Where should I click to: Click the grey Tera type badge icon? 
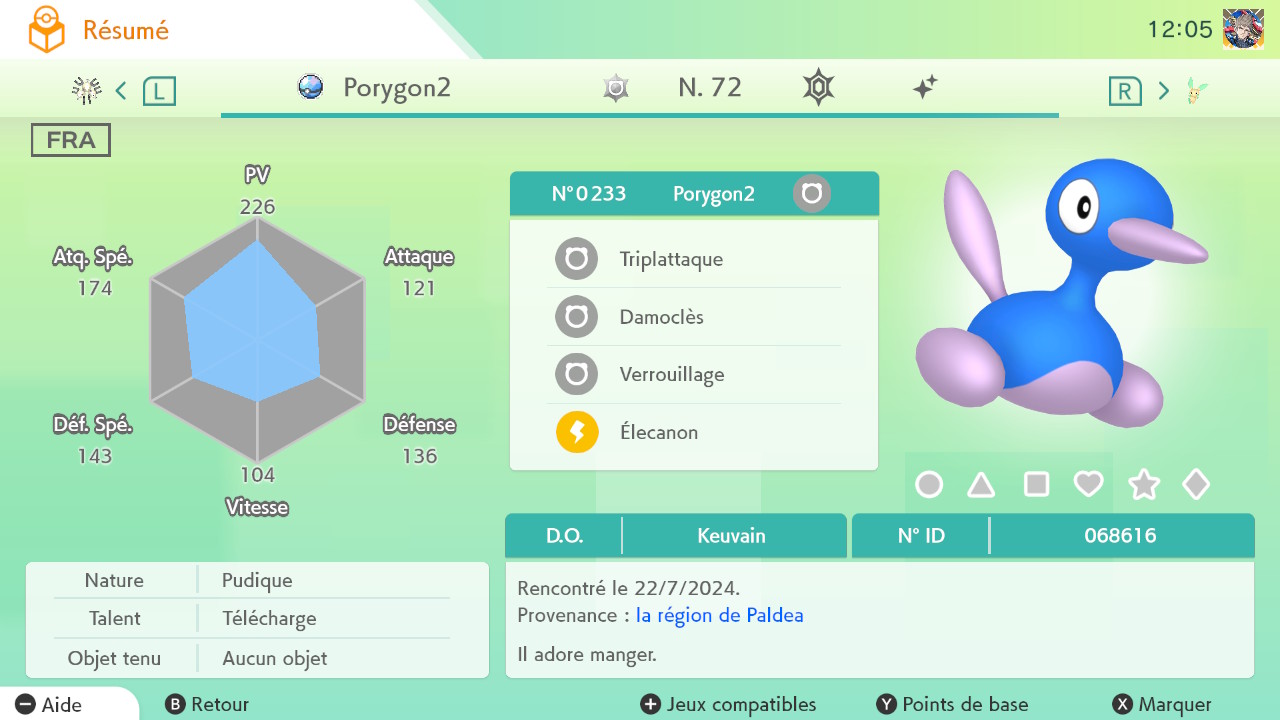click(617, 88)
